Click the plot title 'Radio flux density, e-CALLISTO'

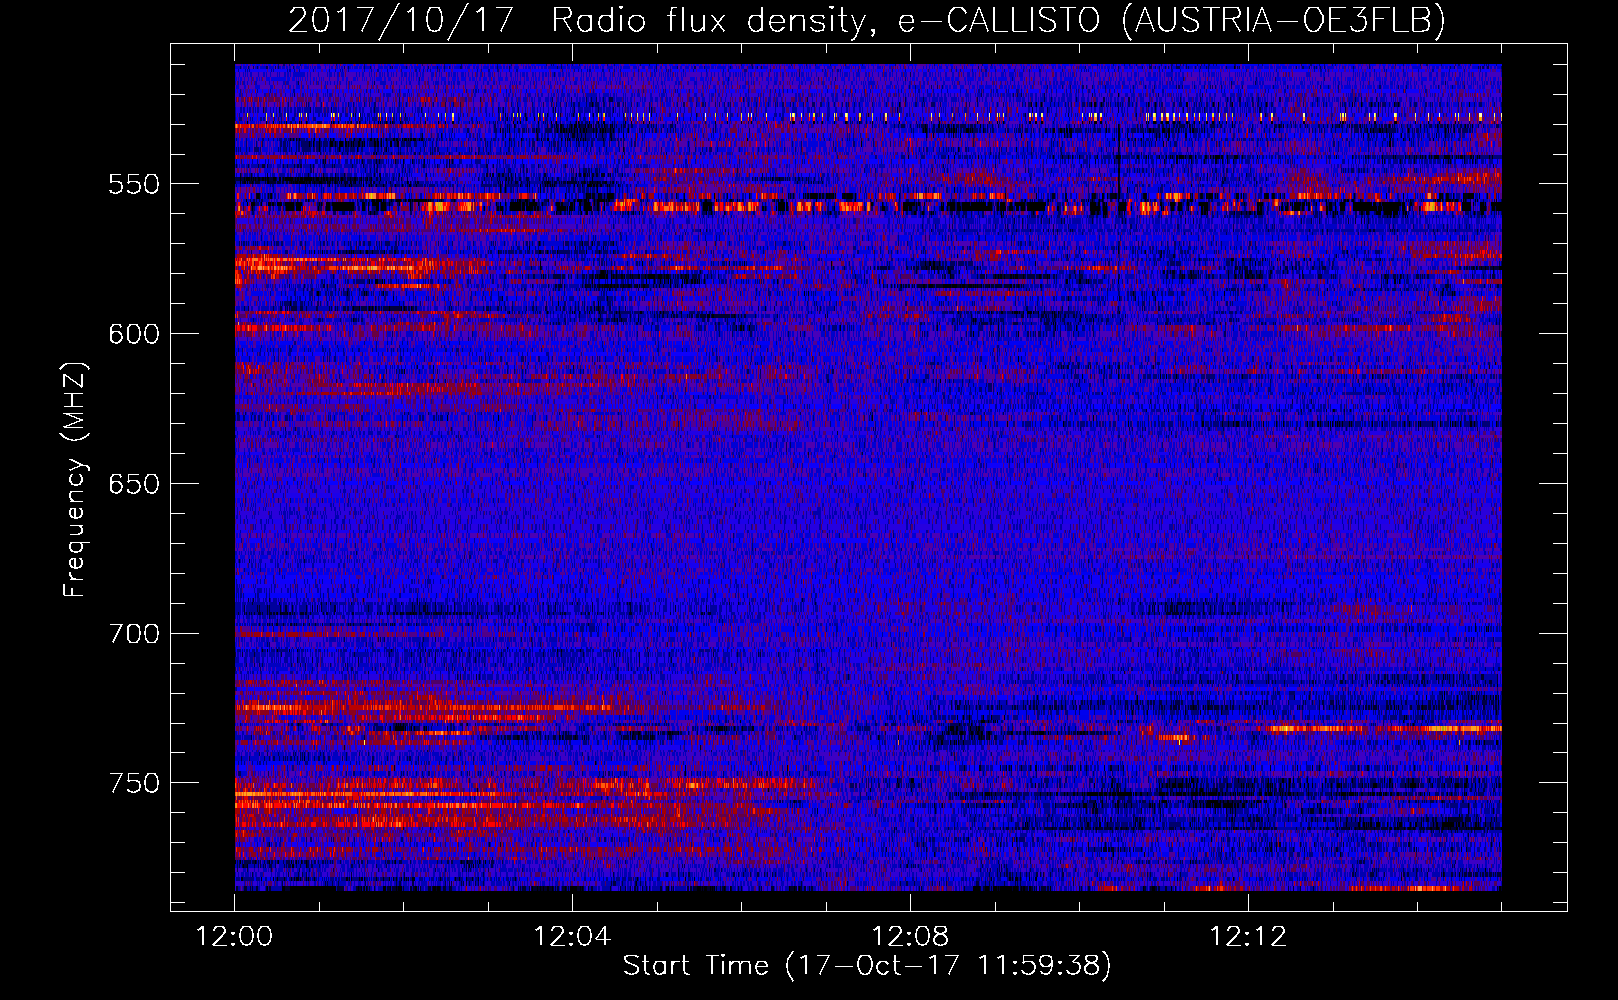pyautogui.click(x=825, y=20)
